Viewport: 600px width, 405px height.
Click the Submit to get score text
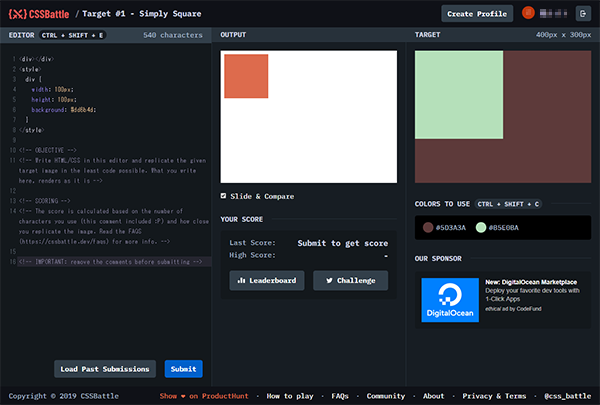click(342, 243)
